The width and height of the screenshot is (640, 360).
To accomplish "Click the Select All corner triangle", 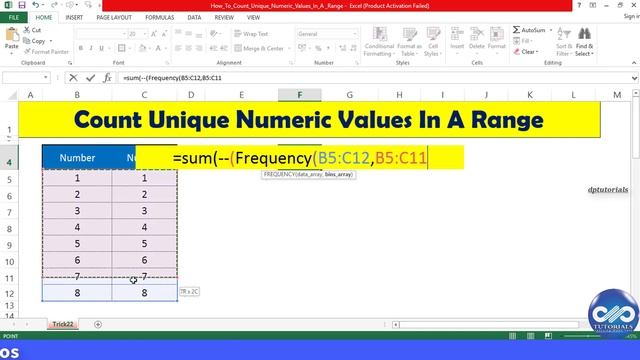I will (12, 96).
